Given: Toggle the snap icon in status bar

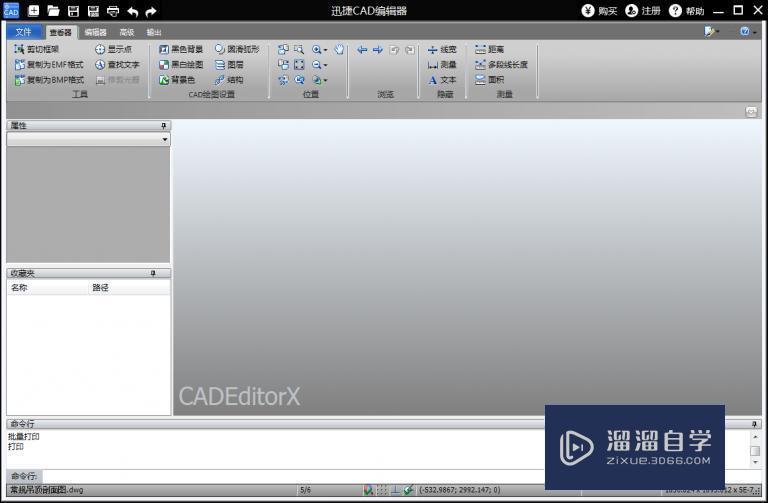Looking at the screenshot, I should click(368, 490).
